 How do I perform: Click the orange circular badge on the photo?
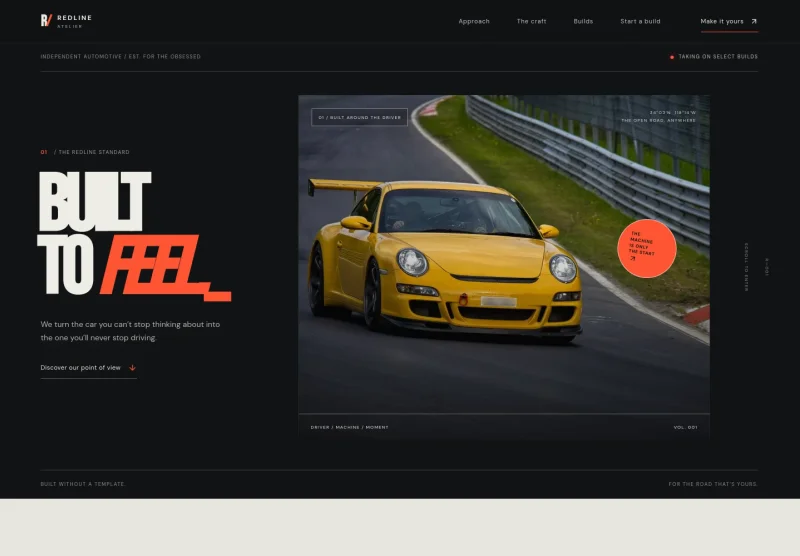(x=646, y=248)
